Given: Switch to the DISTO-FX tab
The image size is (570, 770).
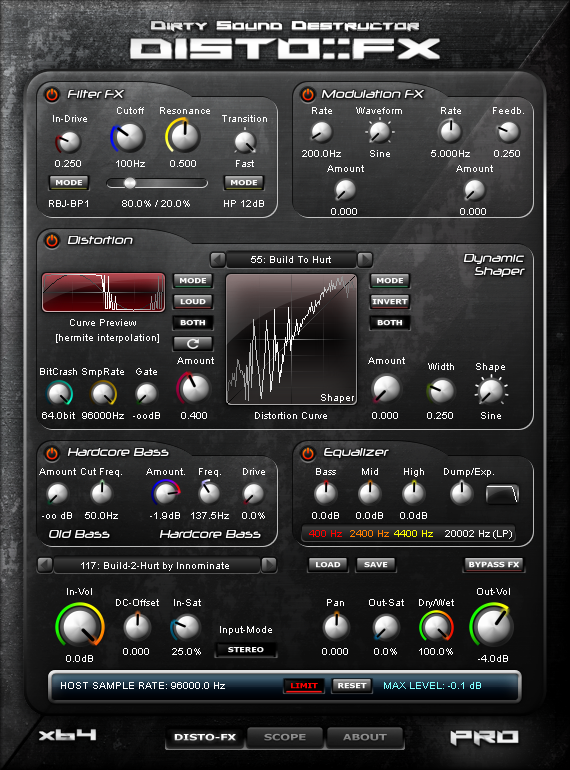Looking at the screenshot, I should (x=205, y=737).
